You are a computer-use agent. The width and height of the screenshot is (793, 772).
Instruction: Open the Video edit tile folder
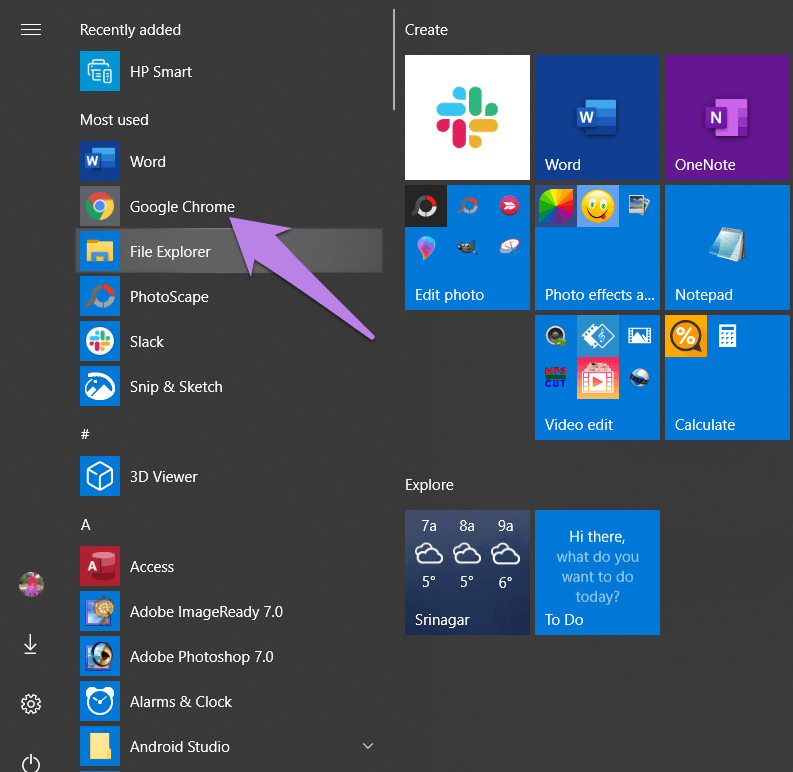597,377
